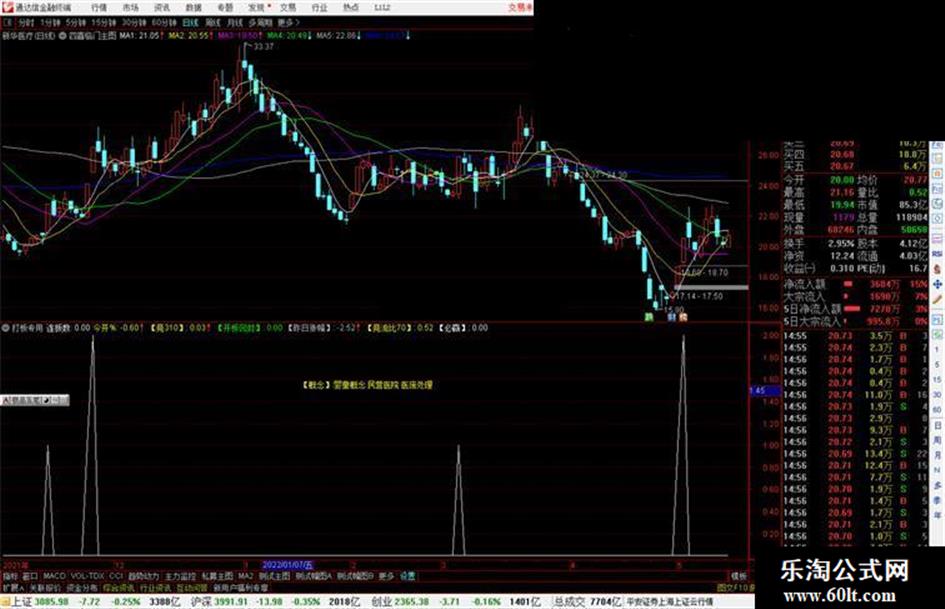945x609 pixels.
Task: Select the 15 minute shortcut in right sidebar
Action: 937,380
